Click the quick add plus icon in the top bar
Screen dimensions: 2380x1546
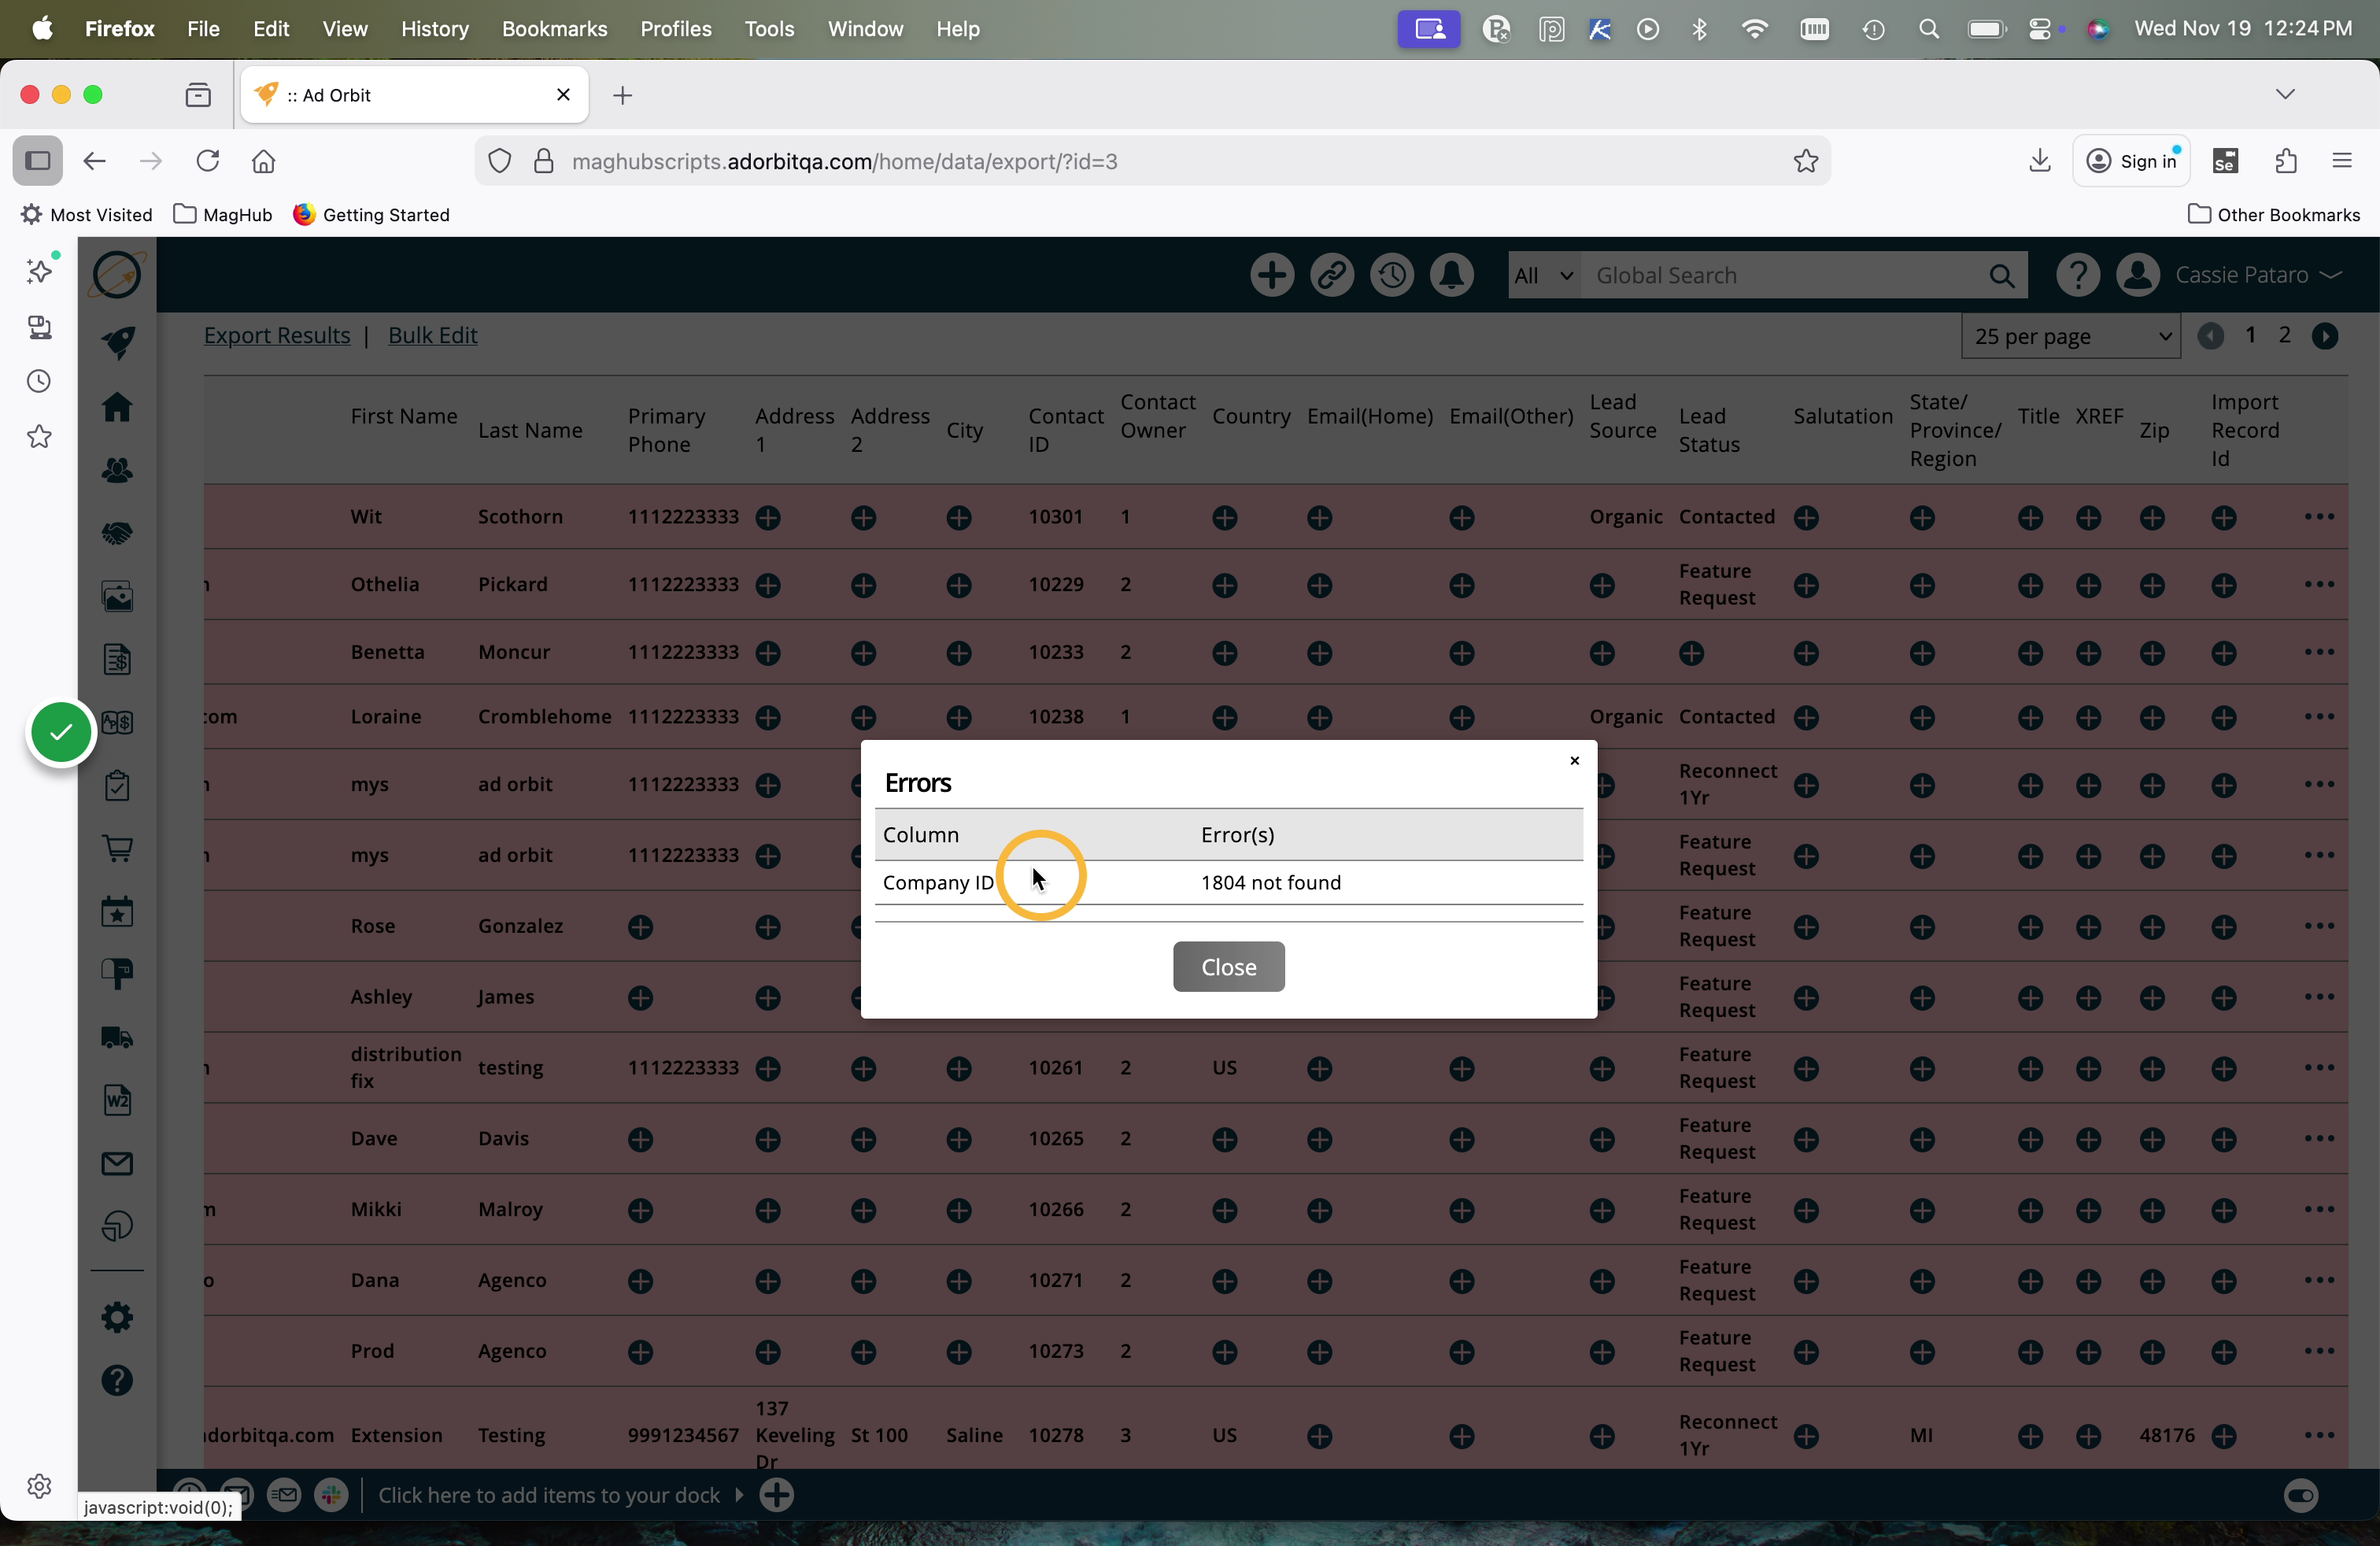click(x=1272, y=275)
